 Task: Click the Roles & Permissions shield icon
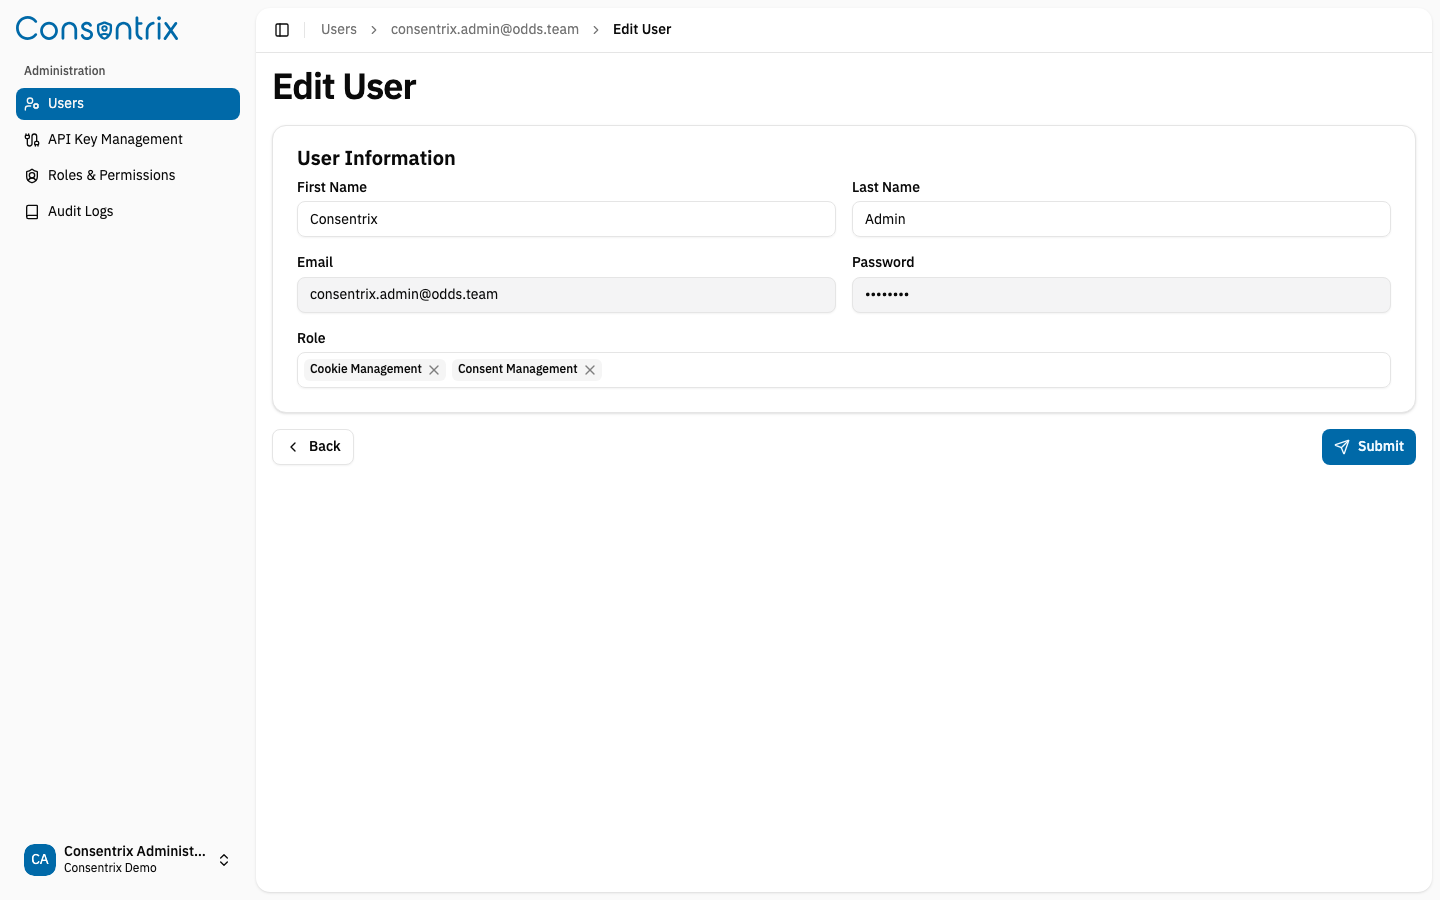[32, 176]
